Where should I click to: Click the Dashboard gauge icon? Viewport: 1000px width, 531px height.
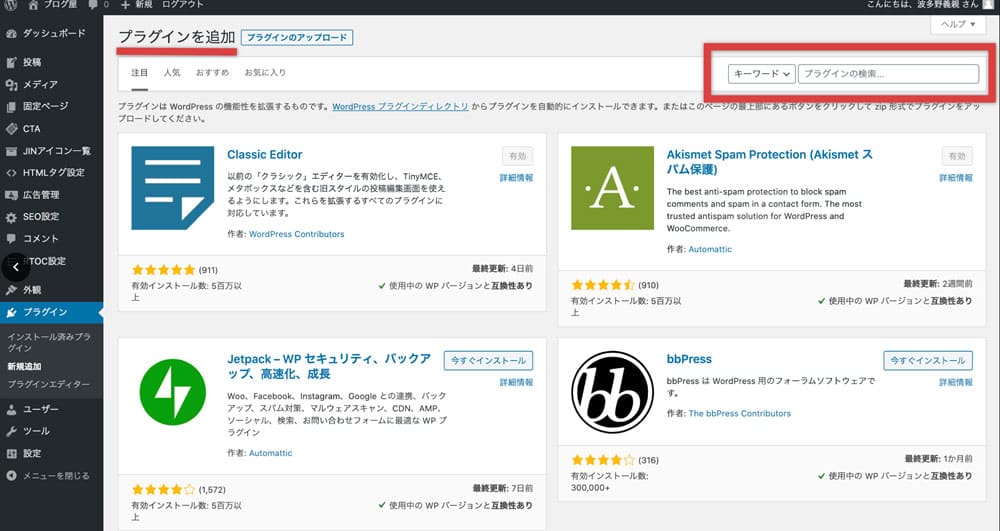point(11,33)
